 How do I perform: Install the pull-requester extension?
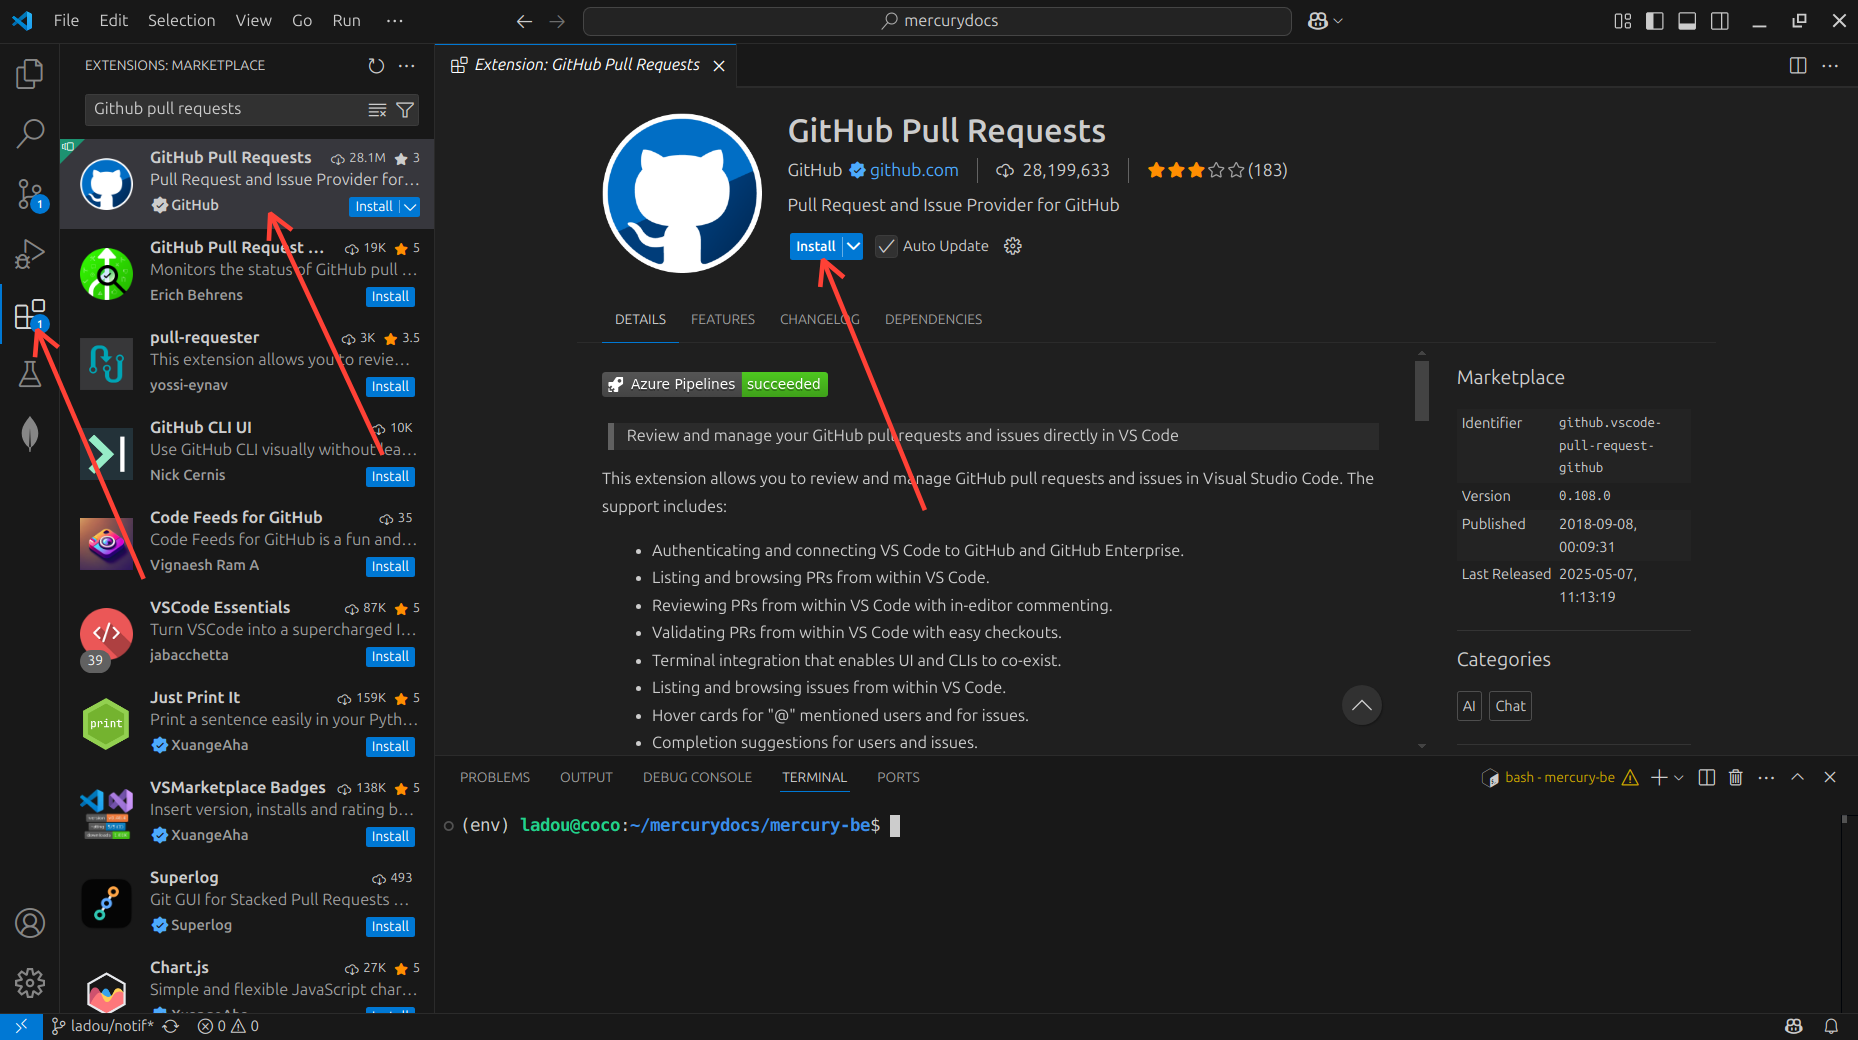[x=390, y=386]
